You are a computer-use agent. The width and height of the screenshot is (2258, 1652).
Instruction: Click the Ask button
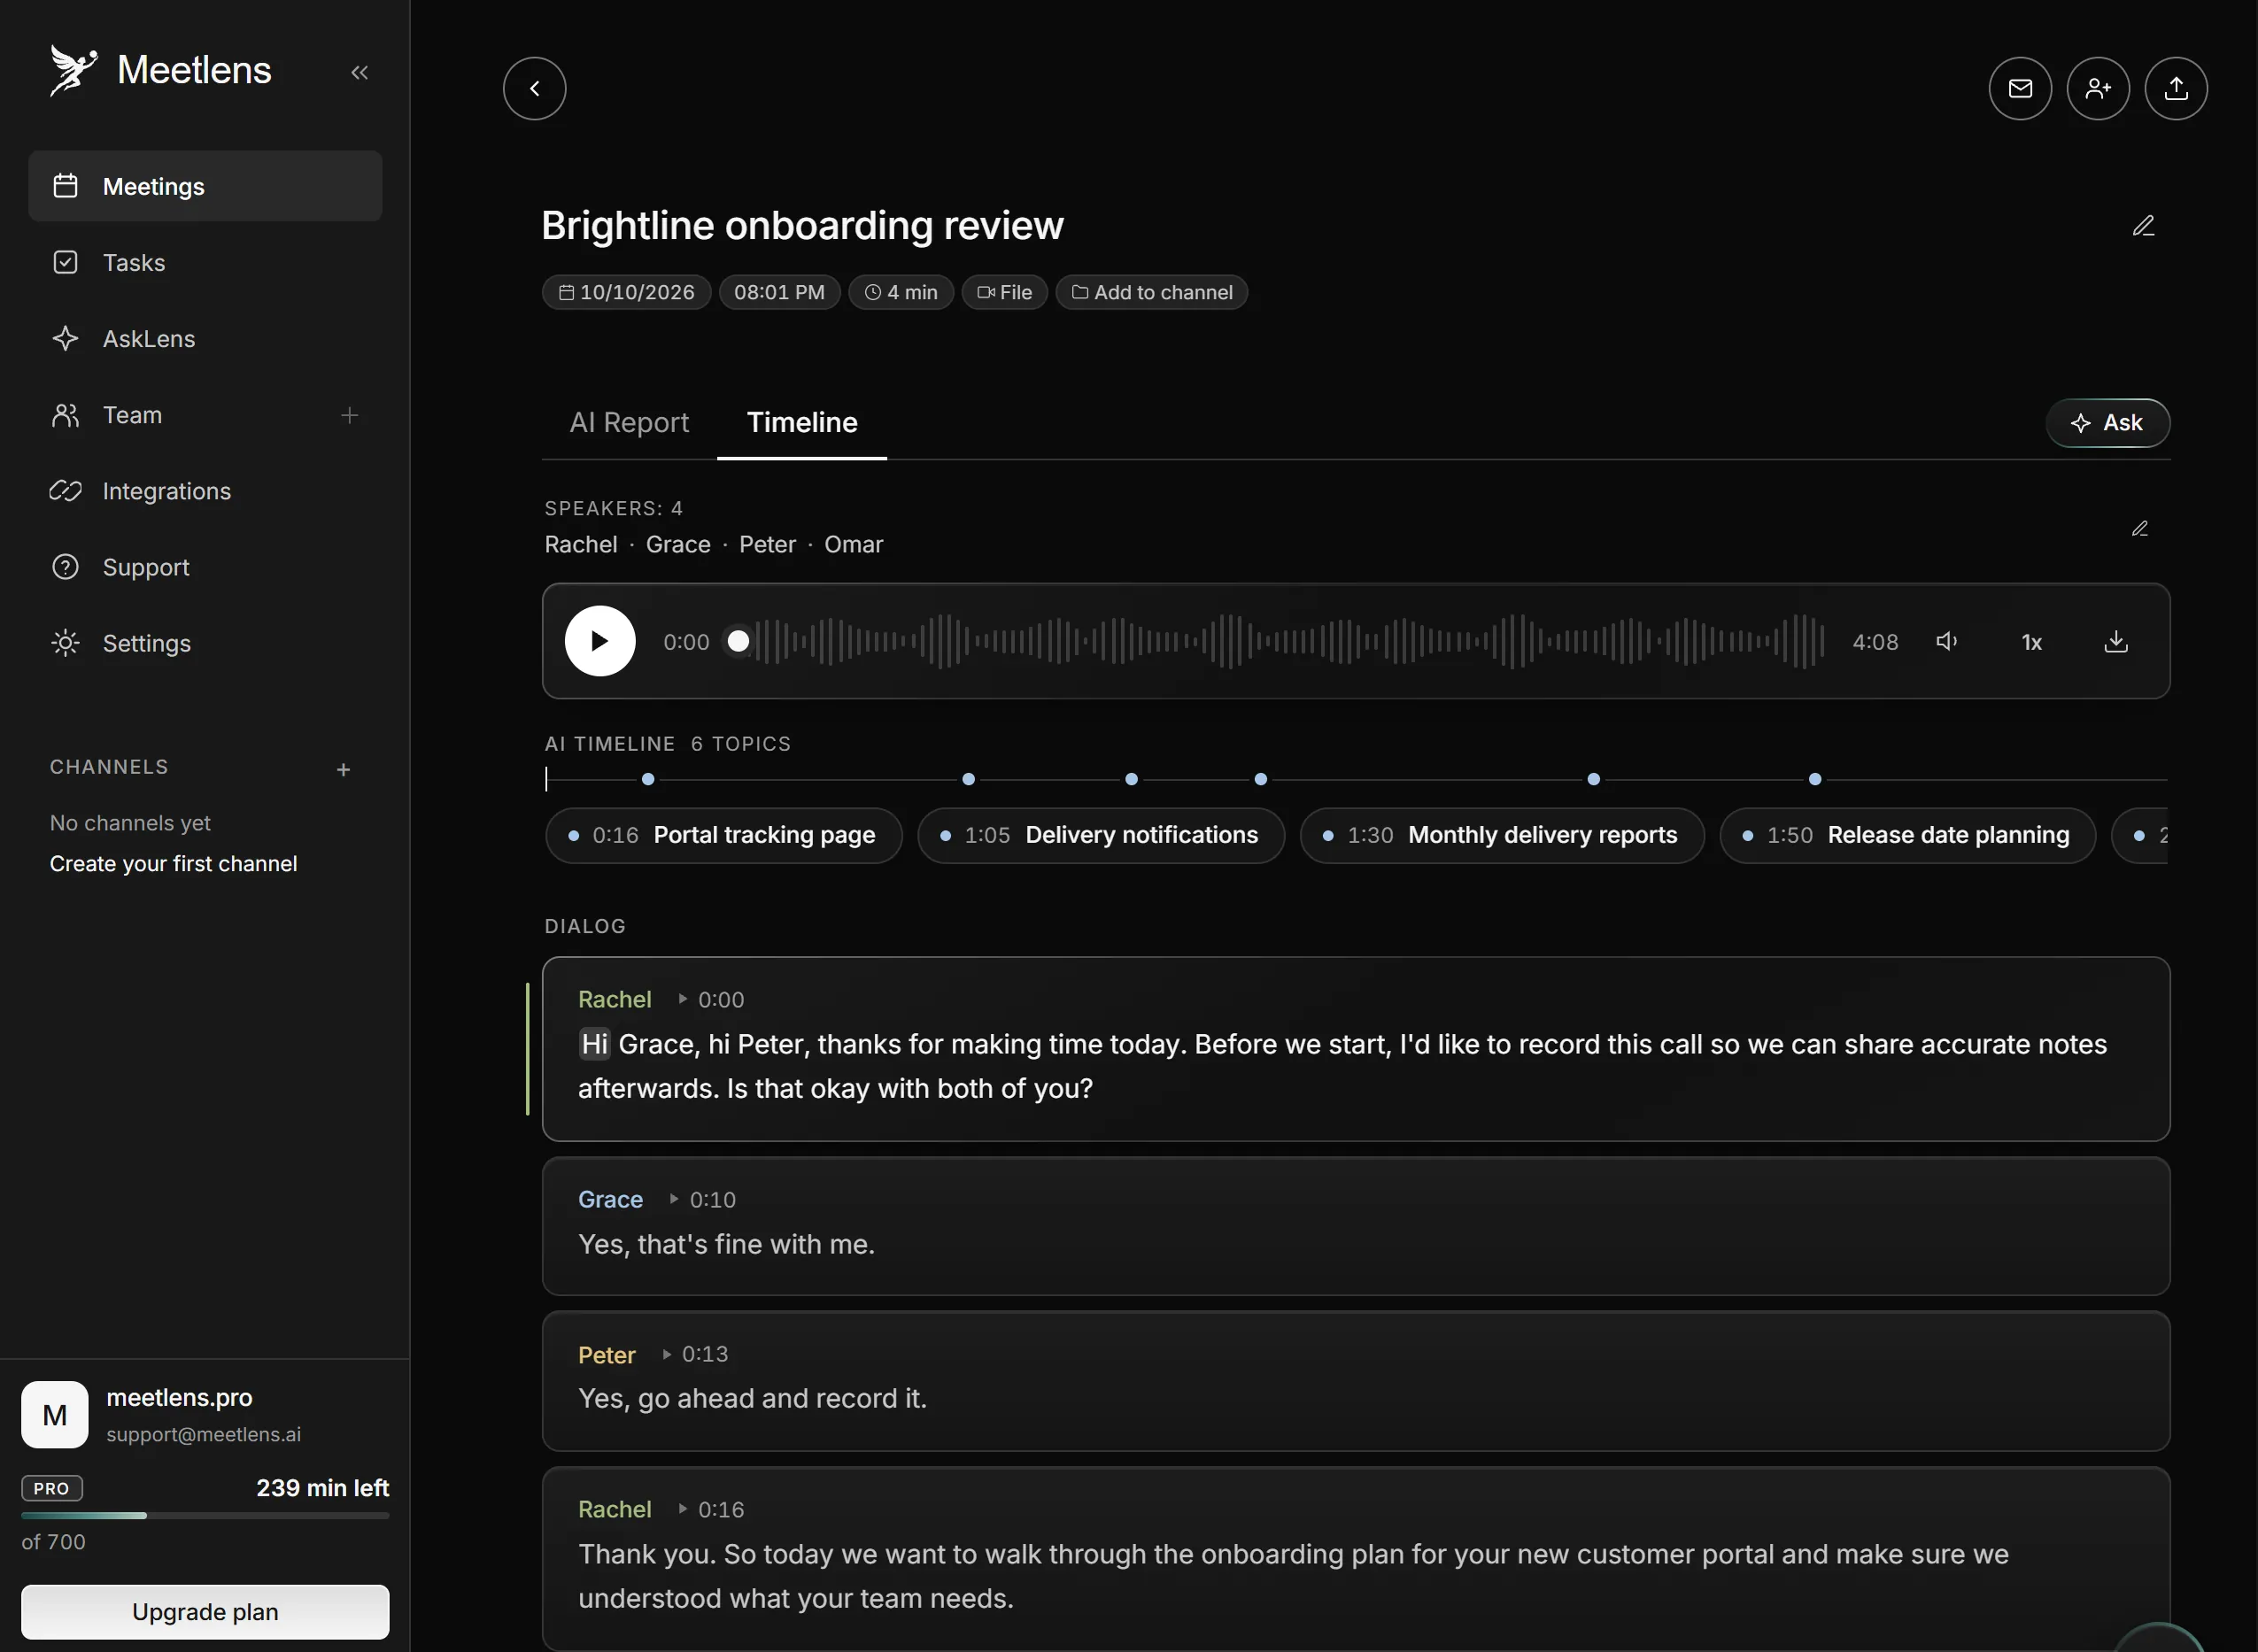click(2107, 423)
